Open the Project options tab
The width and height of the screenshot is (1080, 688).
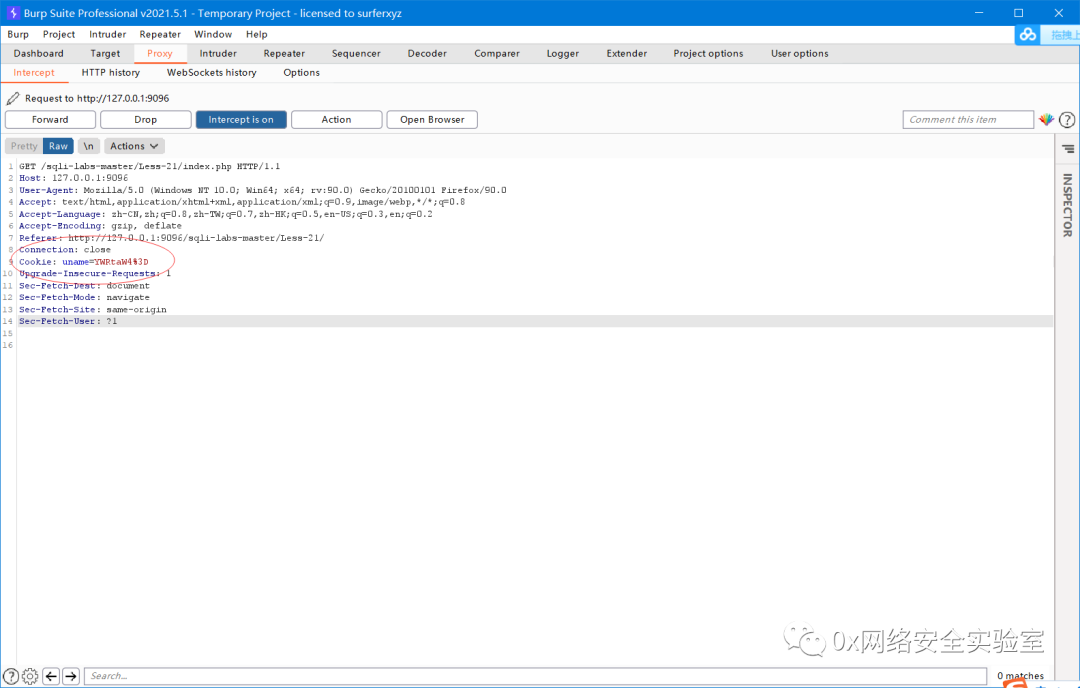point(708,54)
